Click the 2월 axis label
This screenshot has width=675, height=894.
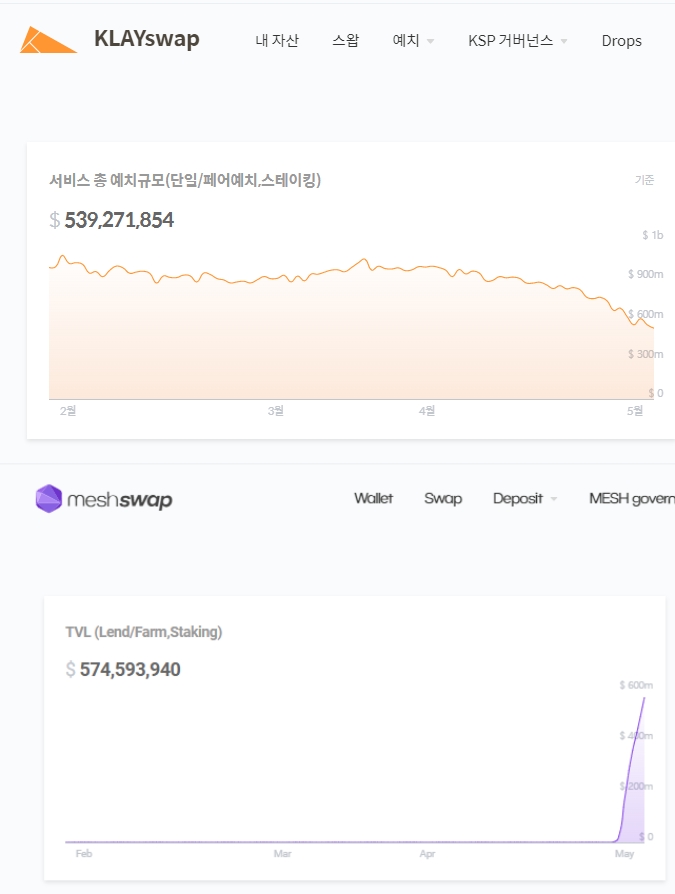click(x=68, y=411)
